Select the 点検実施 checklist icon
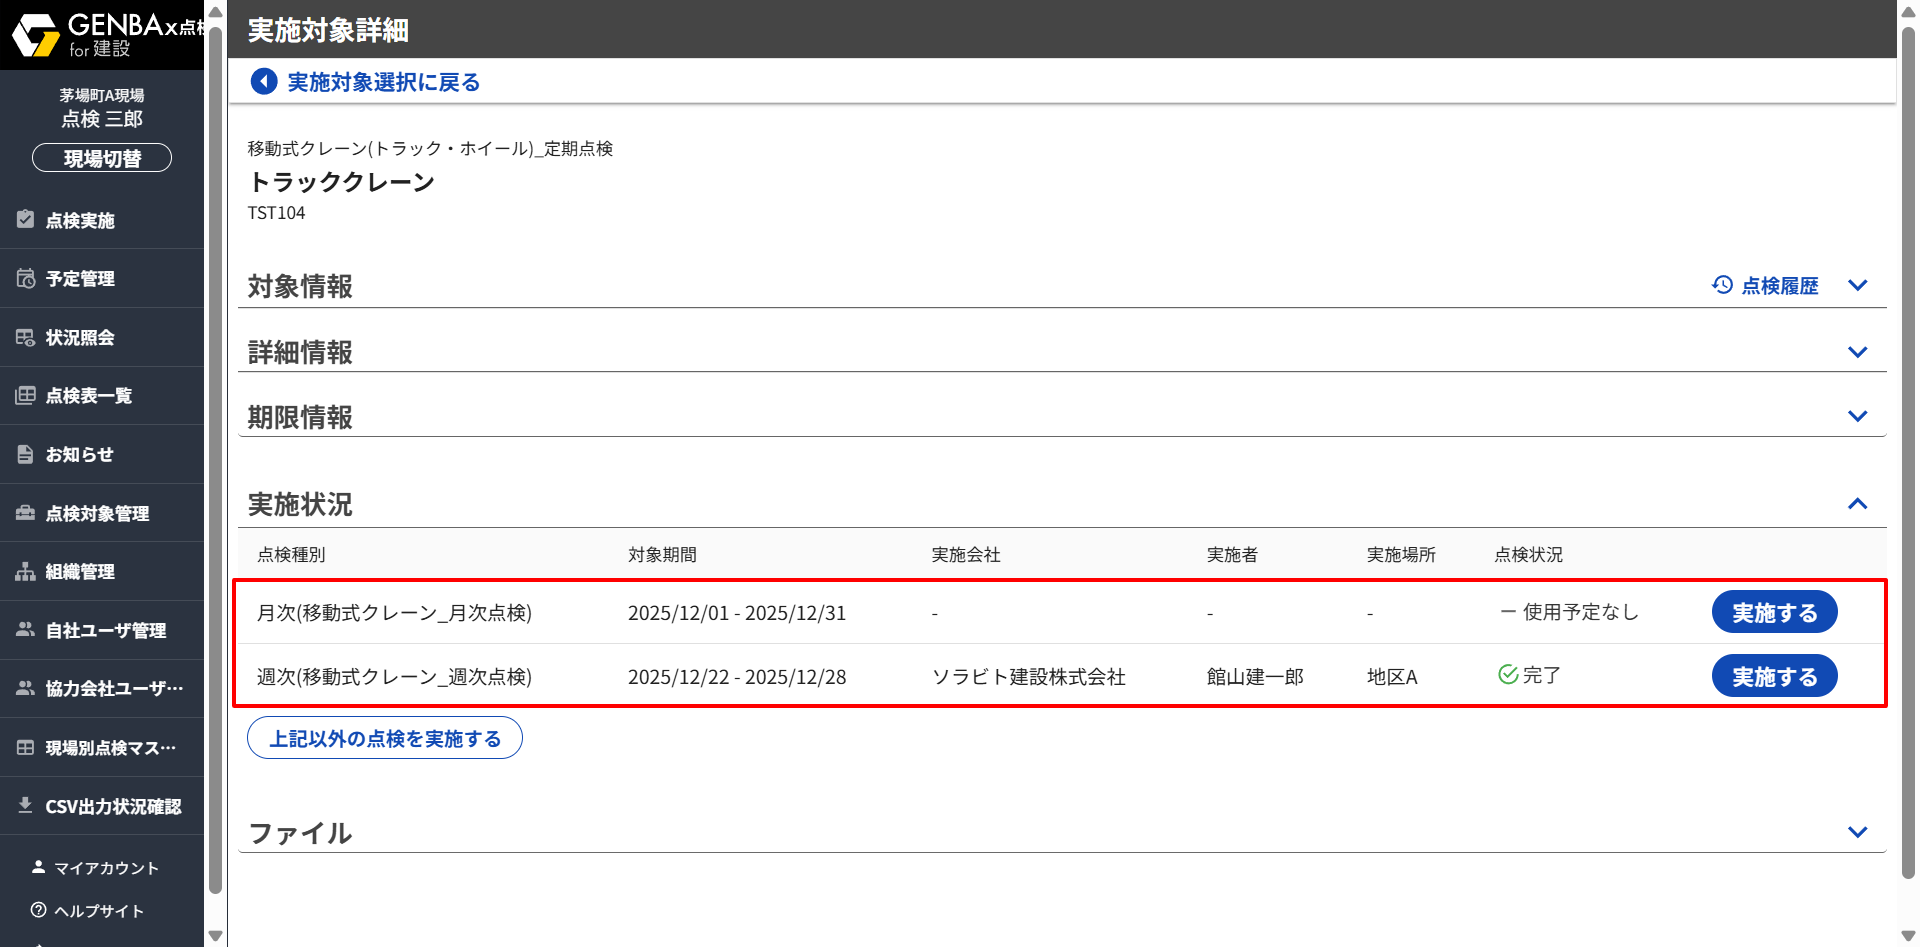1920x947 pixels. (26, 220)
